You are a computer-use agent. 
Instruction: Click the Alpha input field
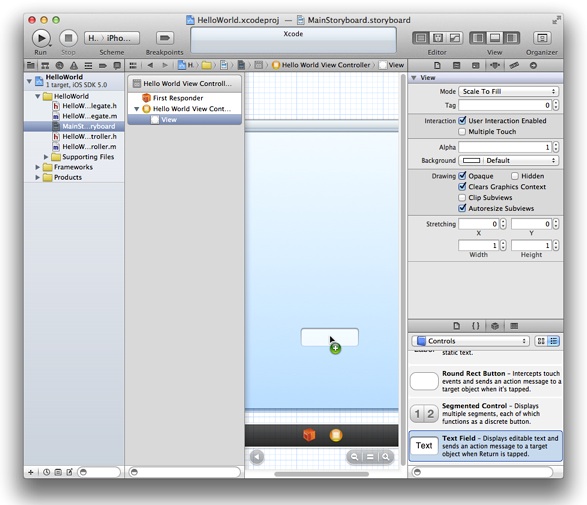[x=505, y=147]
